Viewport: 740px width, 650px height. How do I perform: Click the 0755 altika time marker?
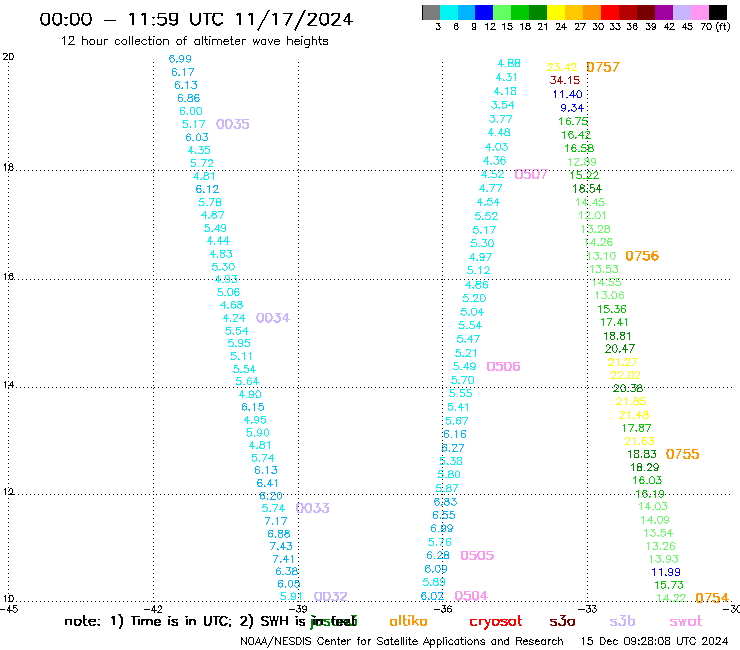682,454
